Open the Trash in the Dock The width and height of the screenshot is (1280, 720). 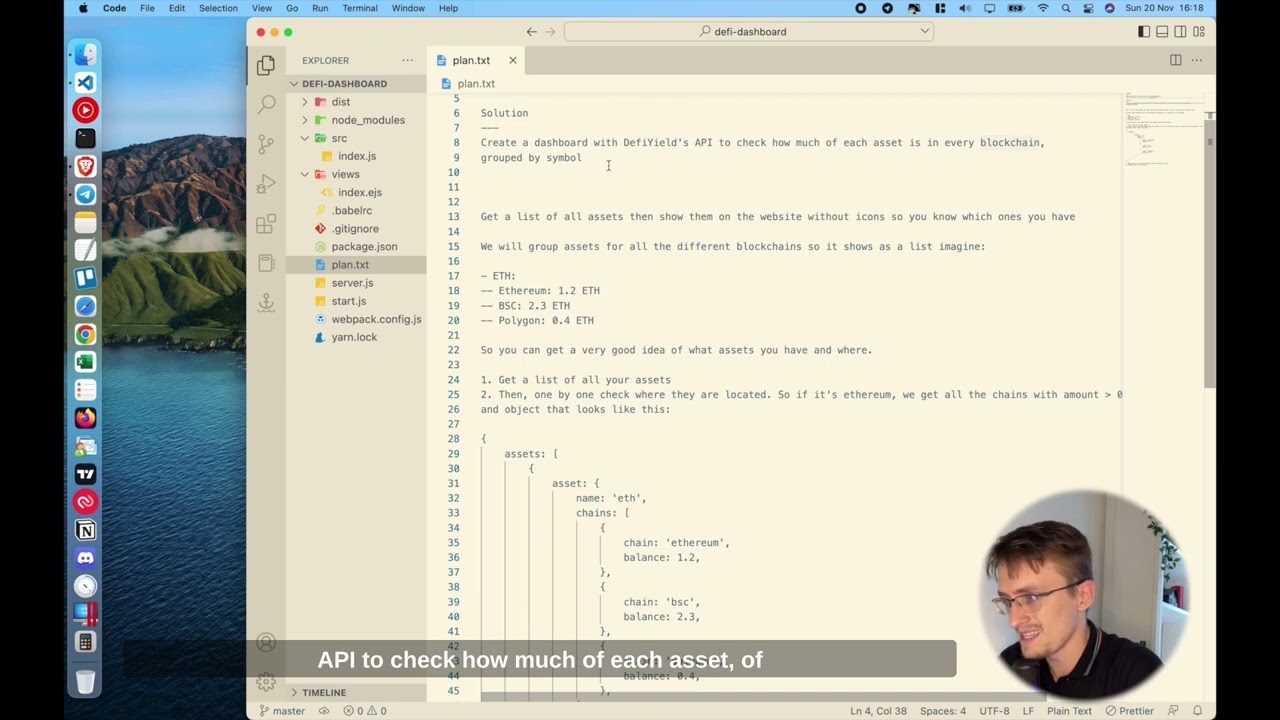85,682
